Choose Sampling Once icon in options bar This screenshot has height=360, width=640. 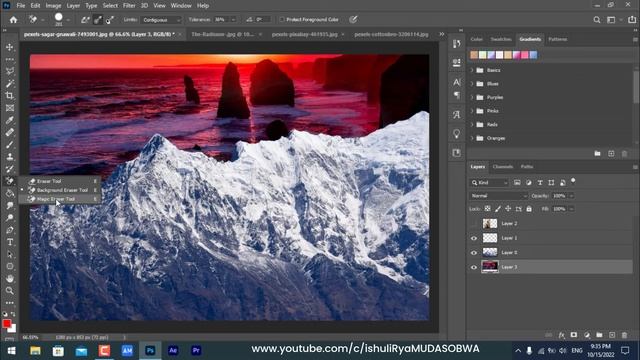(98, 20)
